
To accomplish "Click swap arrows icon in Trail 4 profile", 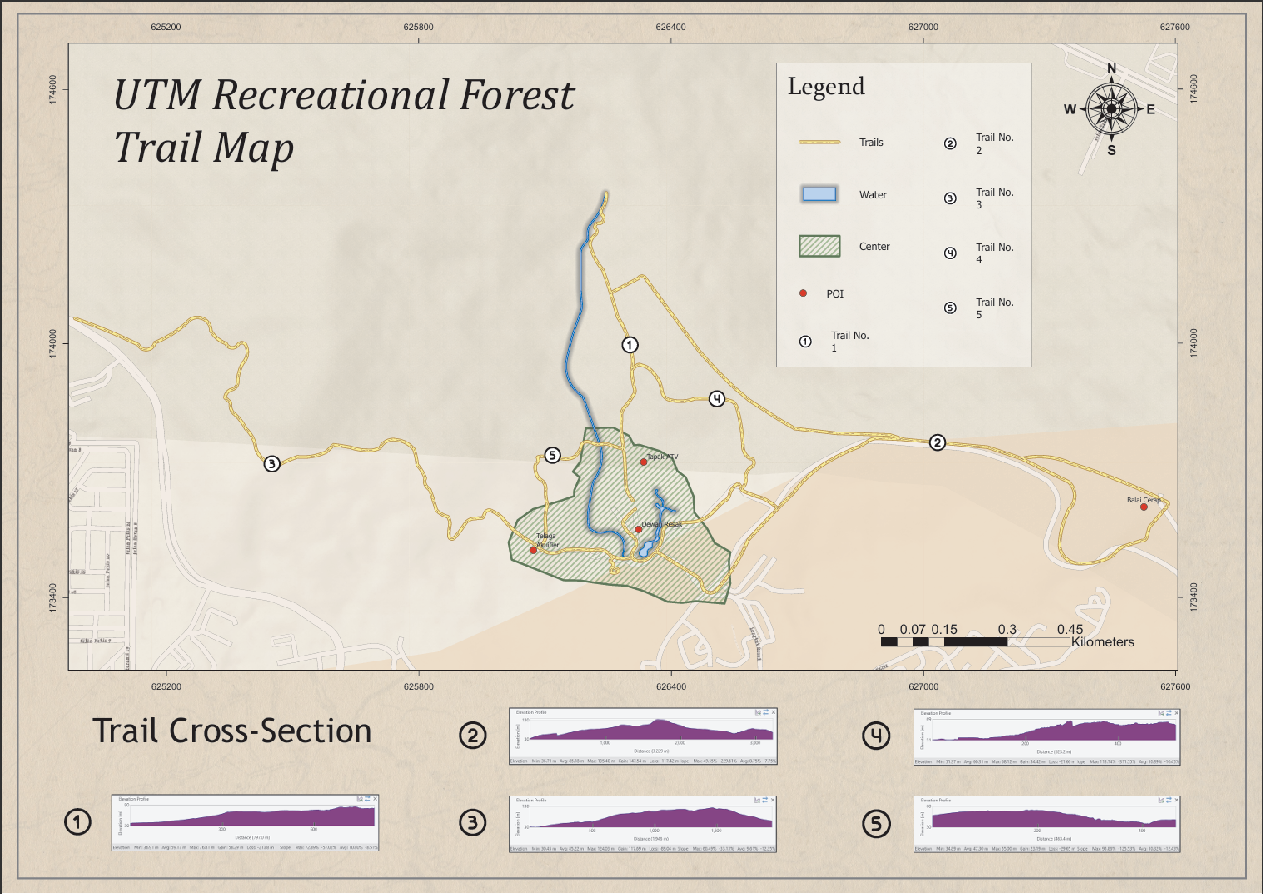I will click(x=1168, y=714).
